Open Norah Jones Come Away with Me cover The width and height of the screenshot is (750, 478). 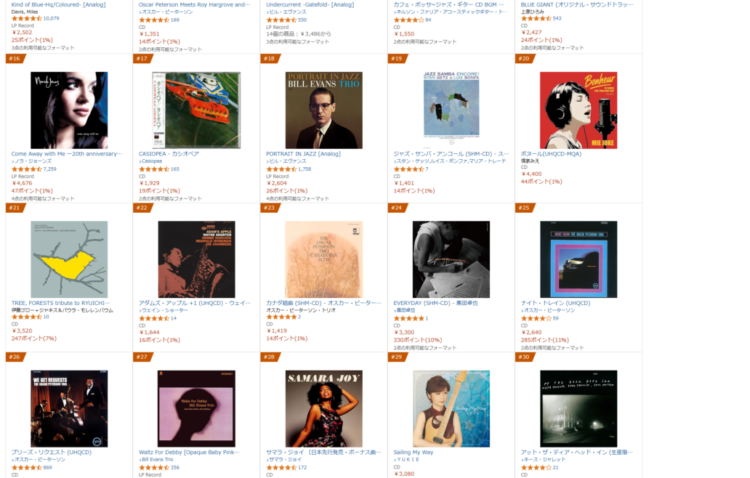[69, 110]
